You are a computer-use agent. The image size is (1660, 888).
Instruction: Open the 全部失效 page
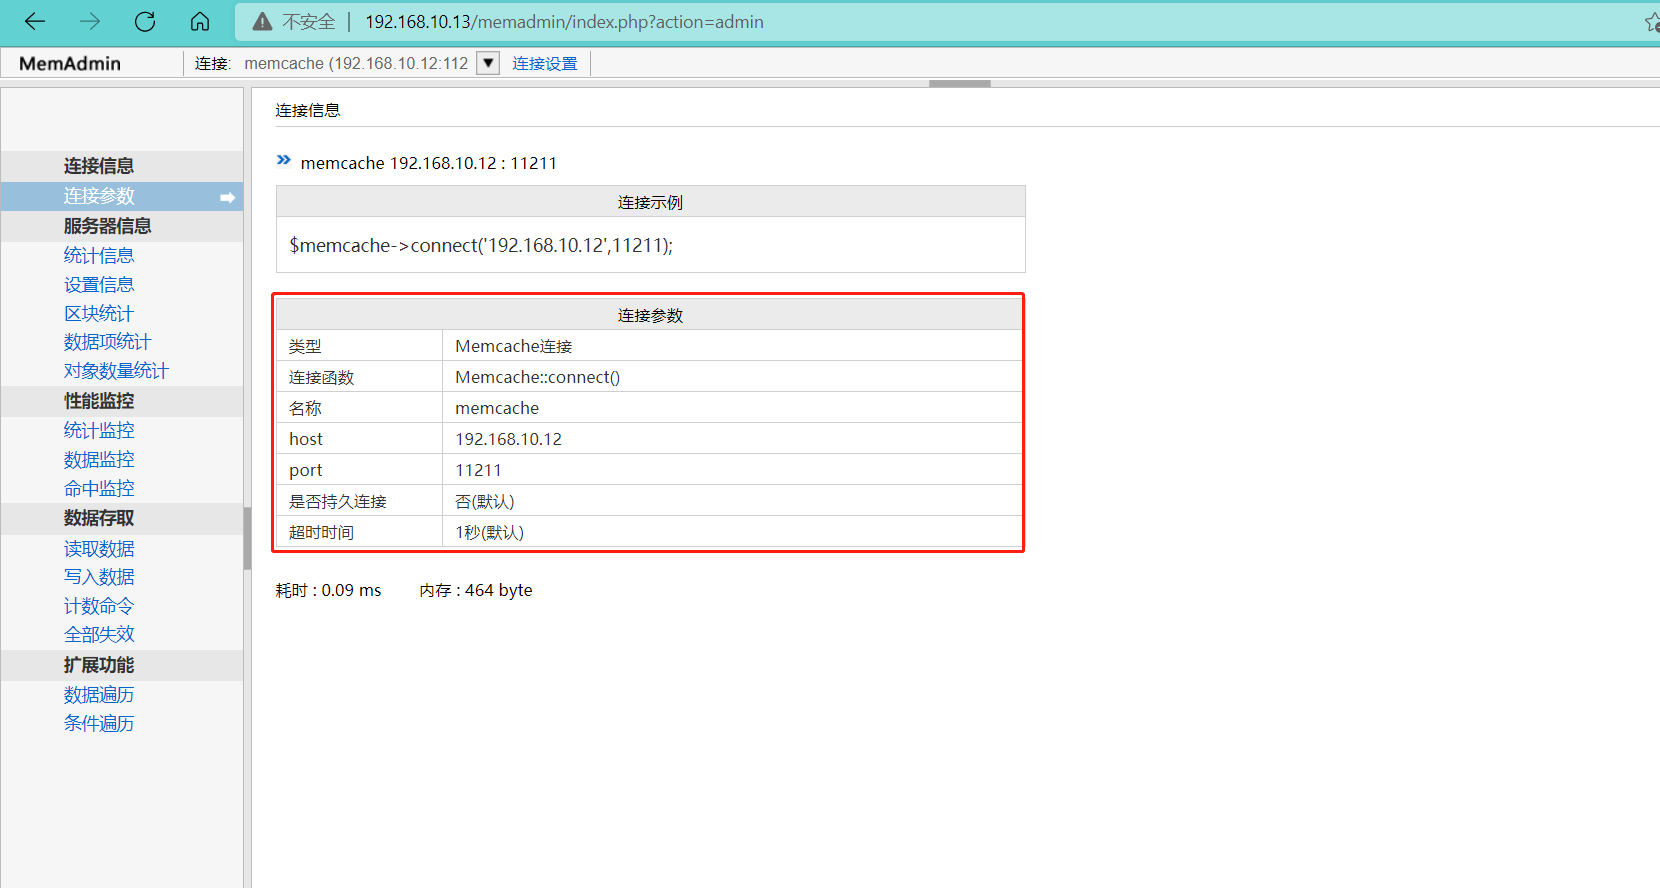tap(99, 635)
